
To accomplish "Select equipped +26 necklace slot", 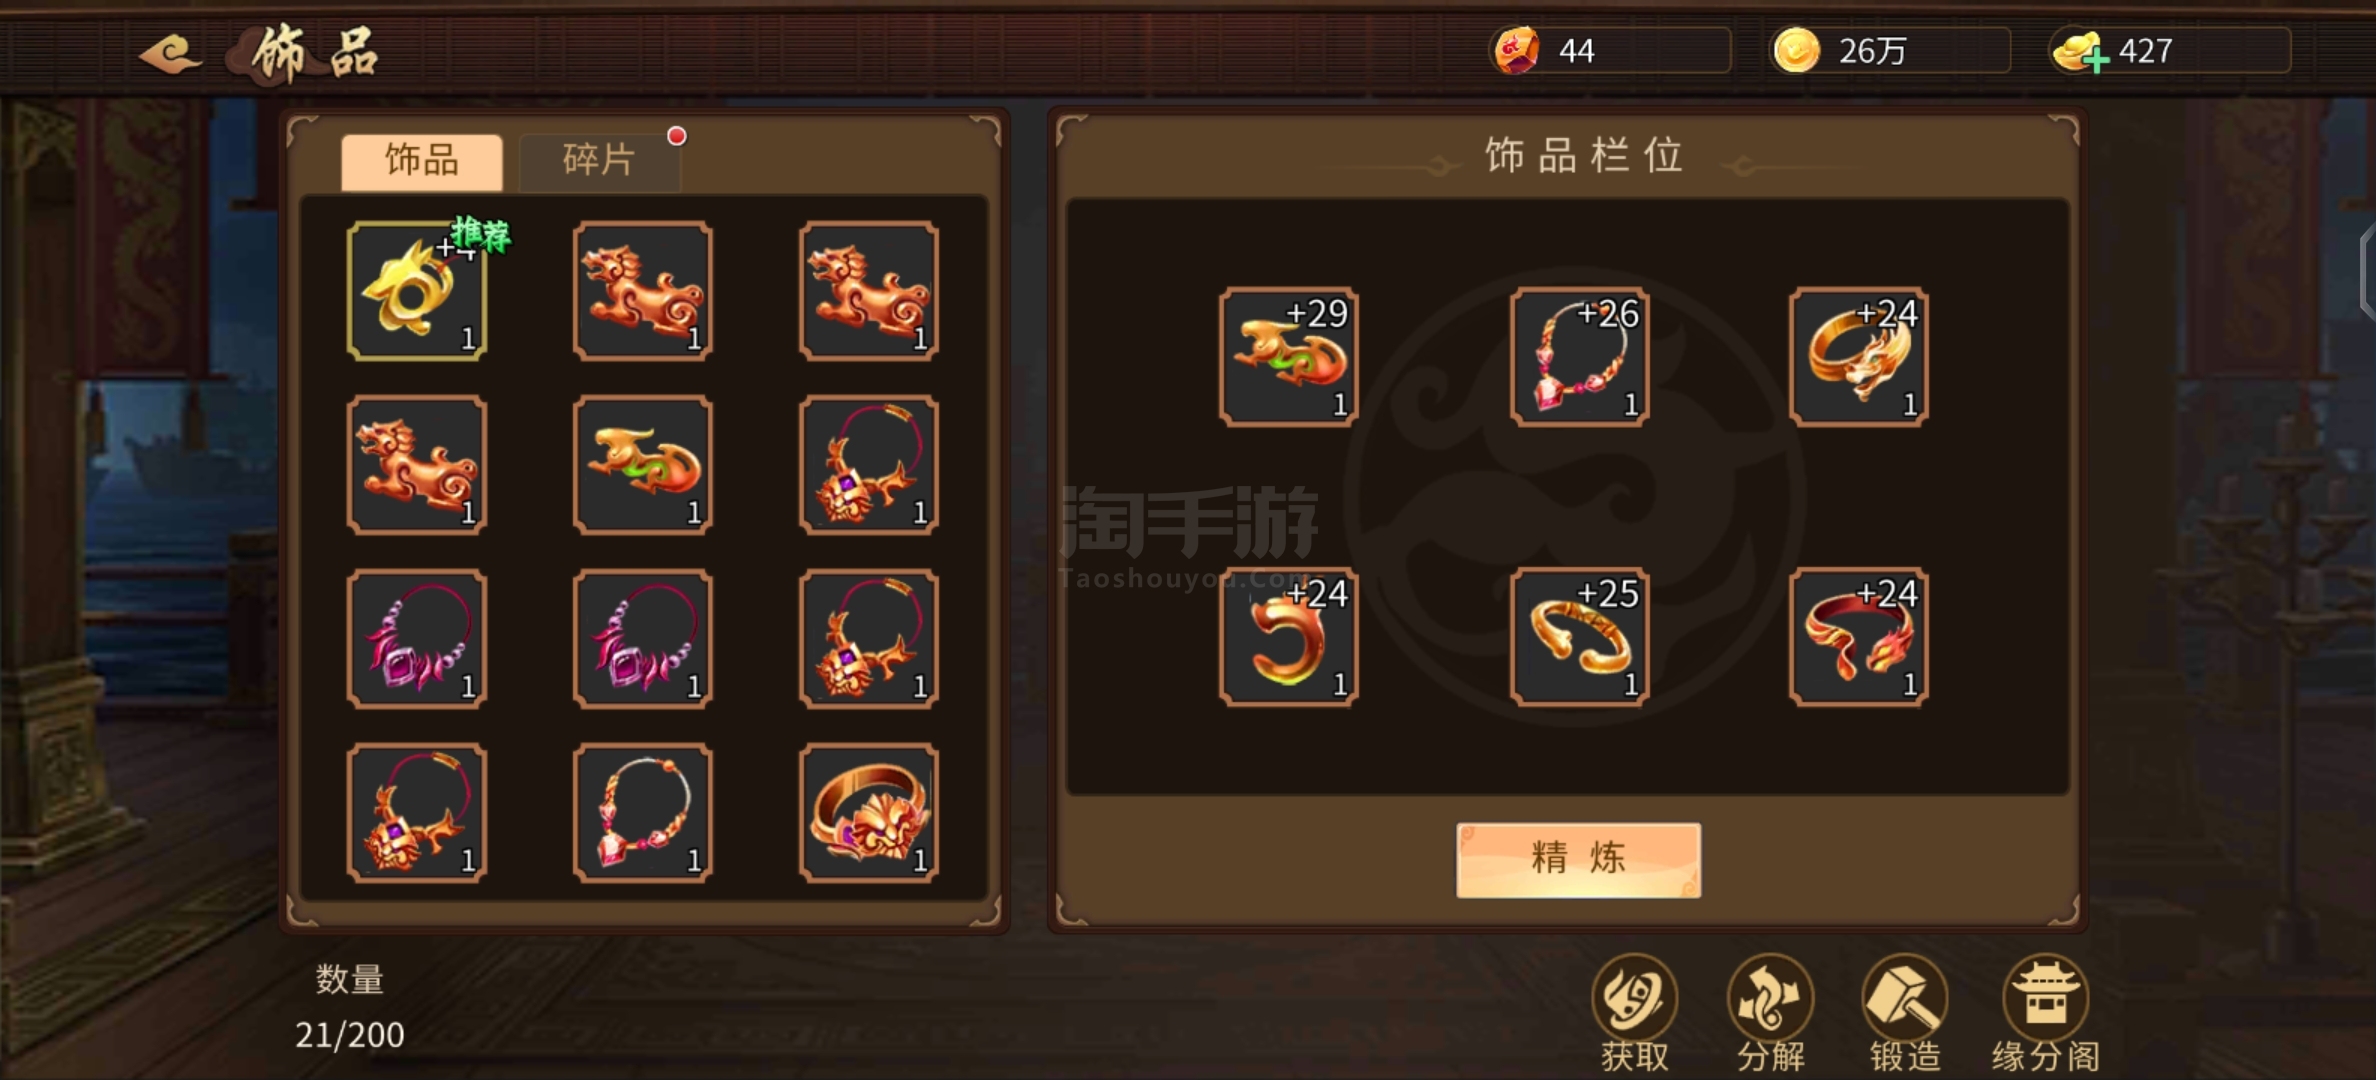I will (x=1580, y=357).
